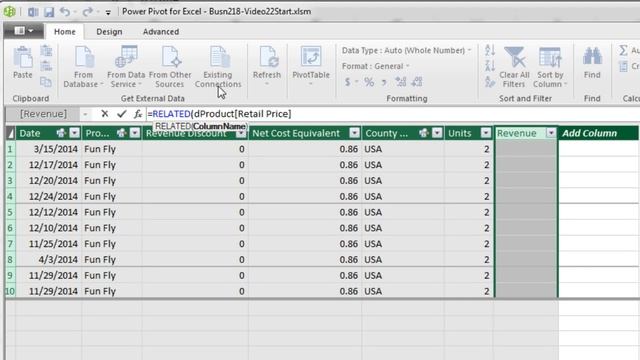Open the File menu button dropdown
This screenshot has height=360, width=640.
coord(24,31)
